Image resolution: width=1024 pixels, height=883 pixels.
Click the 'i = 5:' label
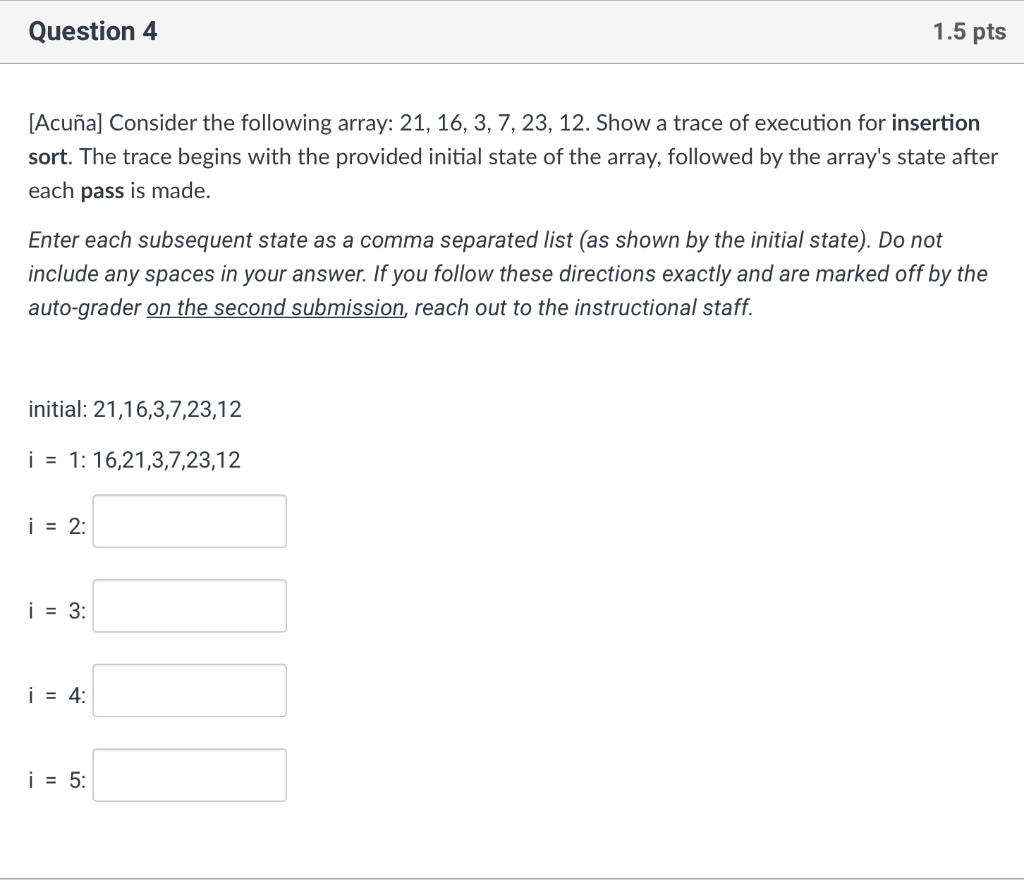tap(57, 780)
